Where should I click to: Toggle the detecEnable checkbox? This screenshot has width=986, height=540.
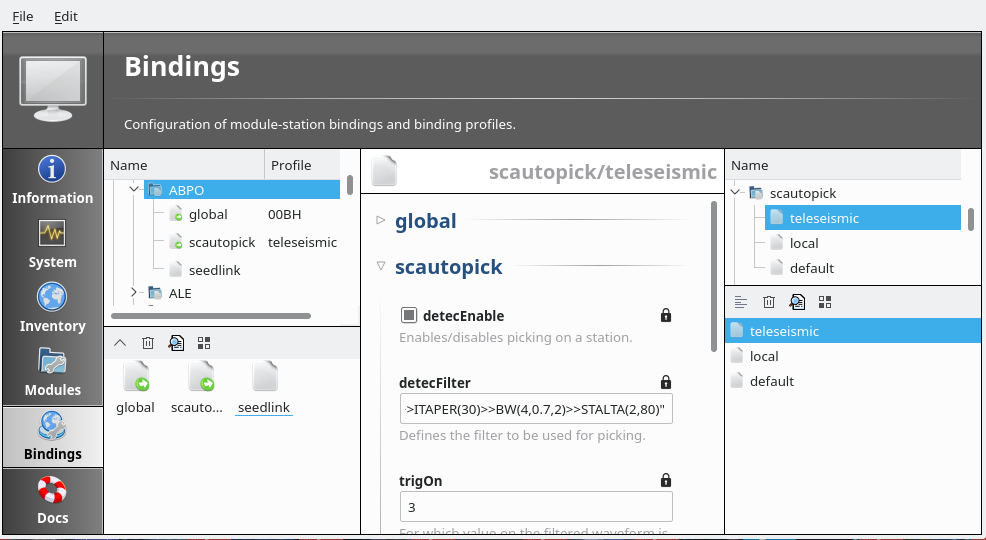pyautogui.click(x=409, y=316)
